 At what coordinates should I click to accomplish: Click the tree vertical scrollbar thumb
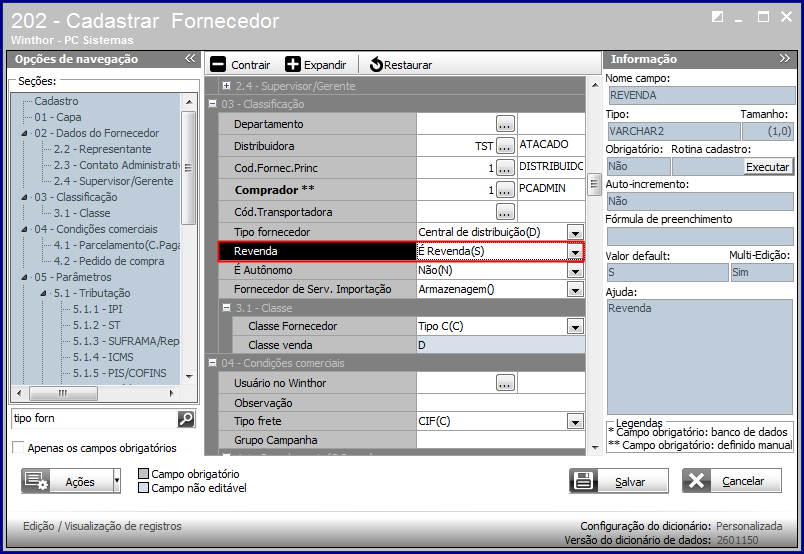189,168
